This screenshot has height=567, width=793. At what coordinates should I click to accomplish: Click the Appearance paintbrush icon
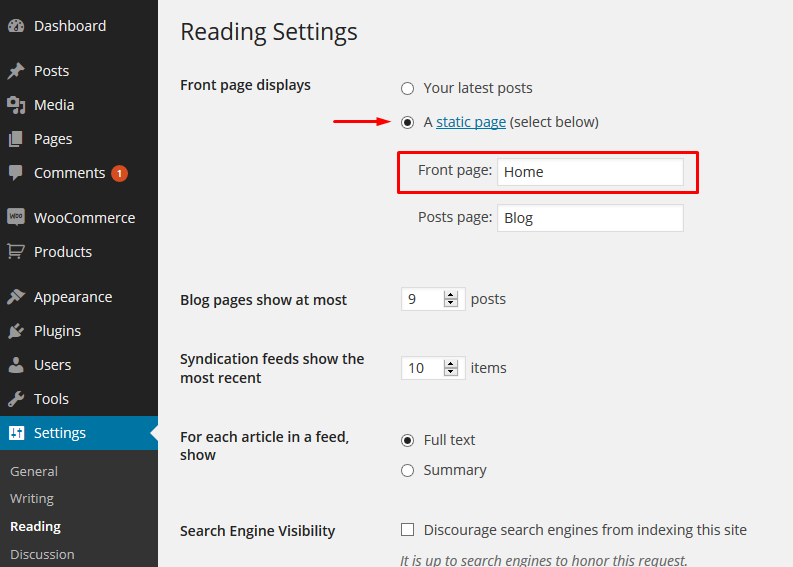pos(16,297)
